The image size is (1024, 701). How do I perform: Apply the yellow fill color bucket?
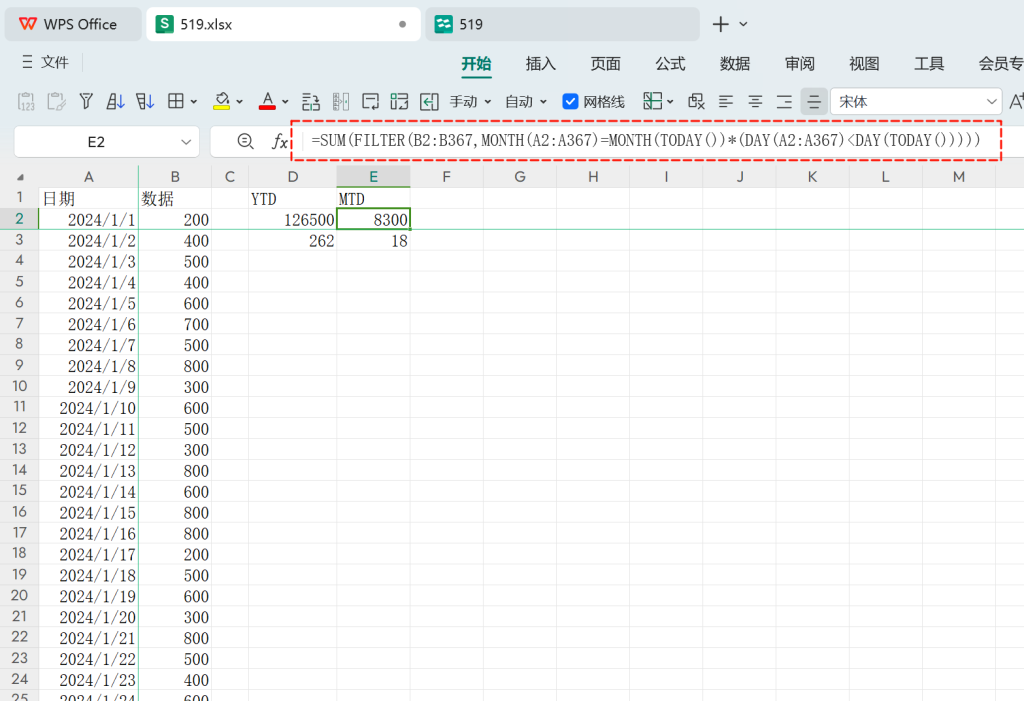point(222,101)
